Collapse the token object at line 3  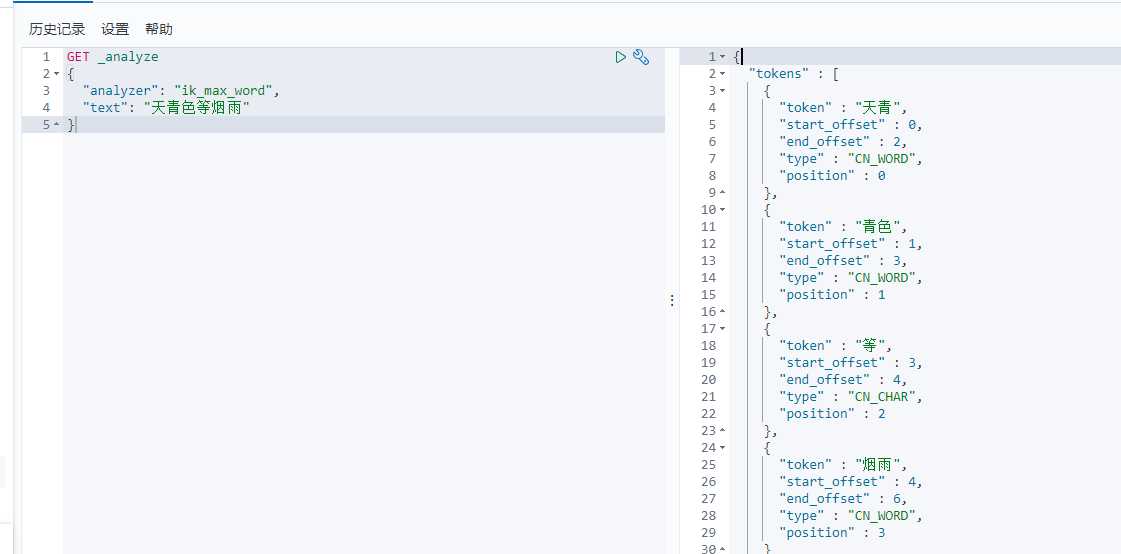(x=722, y=91)
